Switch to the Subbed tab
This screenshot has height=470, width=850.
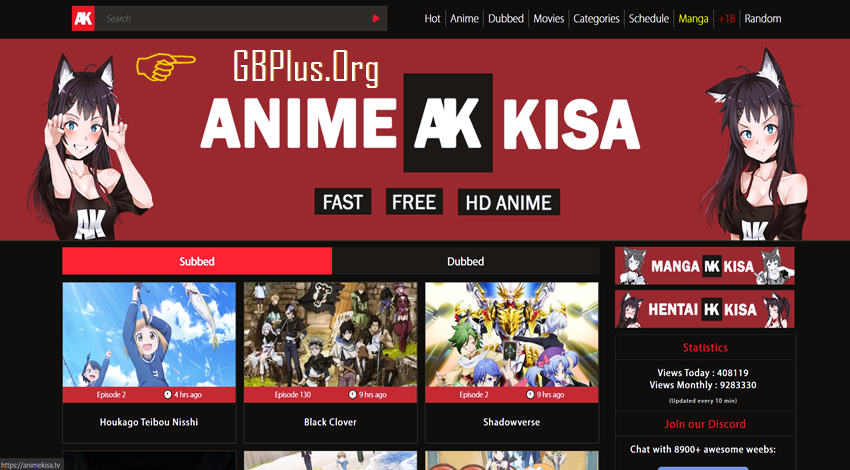[197, 261]
